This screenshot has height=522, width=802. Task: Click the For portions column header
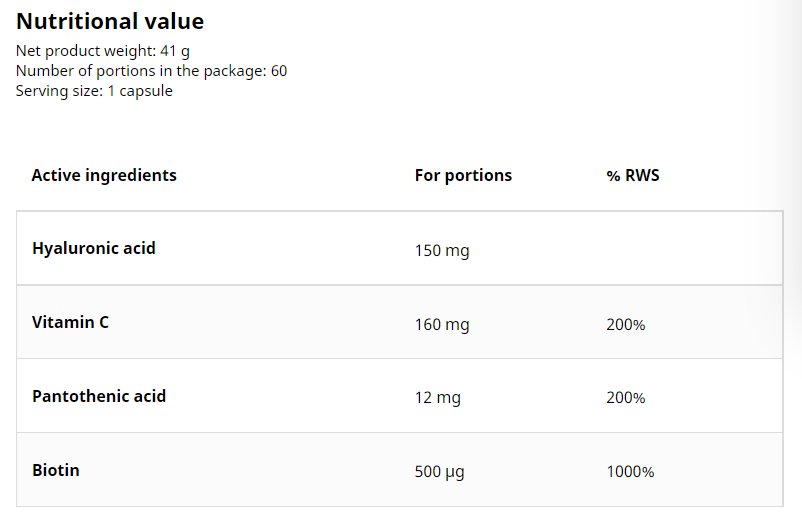(x=463, y=175)
